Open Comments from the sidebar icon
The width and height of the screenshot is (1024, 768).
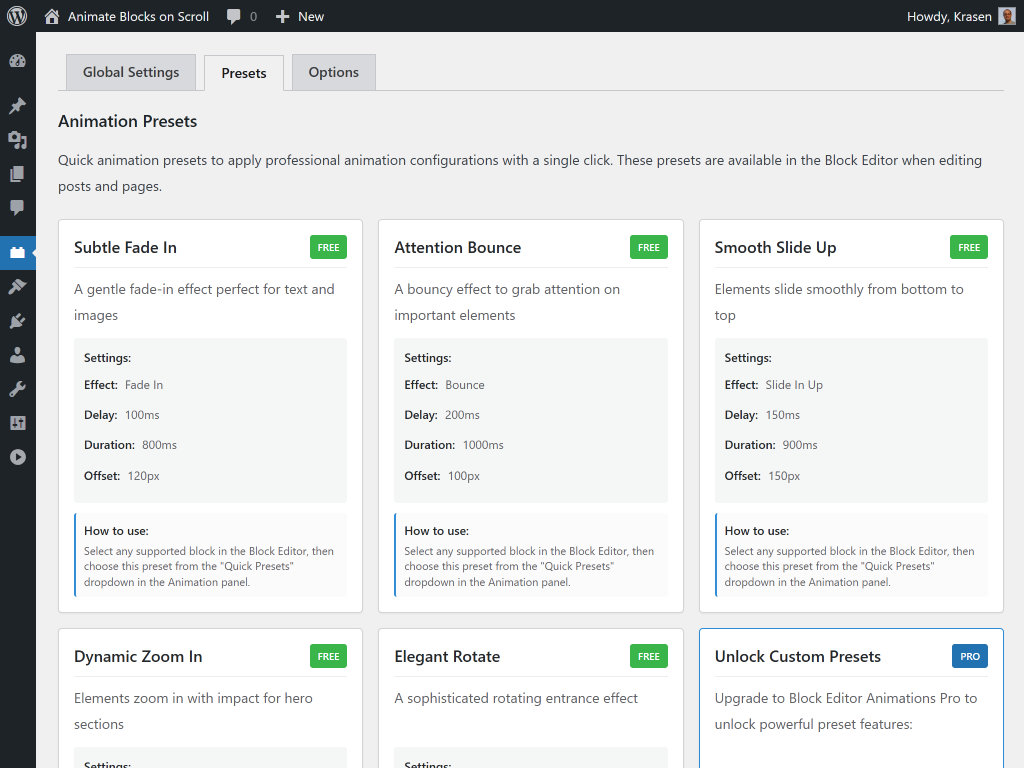pyautogui.click(x=17, y=208)
